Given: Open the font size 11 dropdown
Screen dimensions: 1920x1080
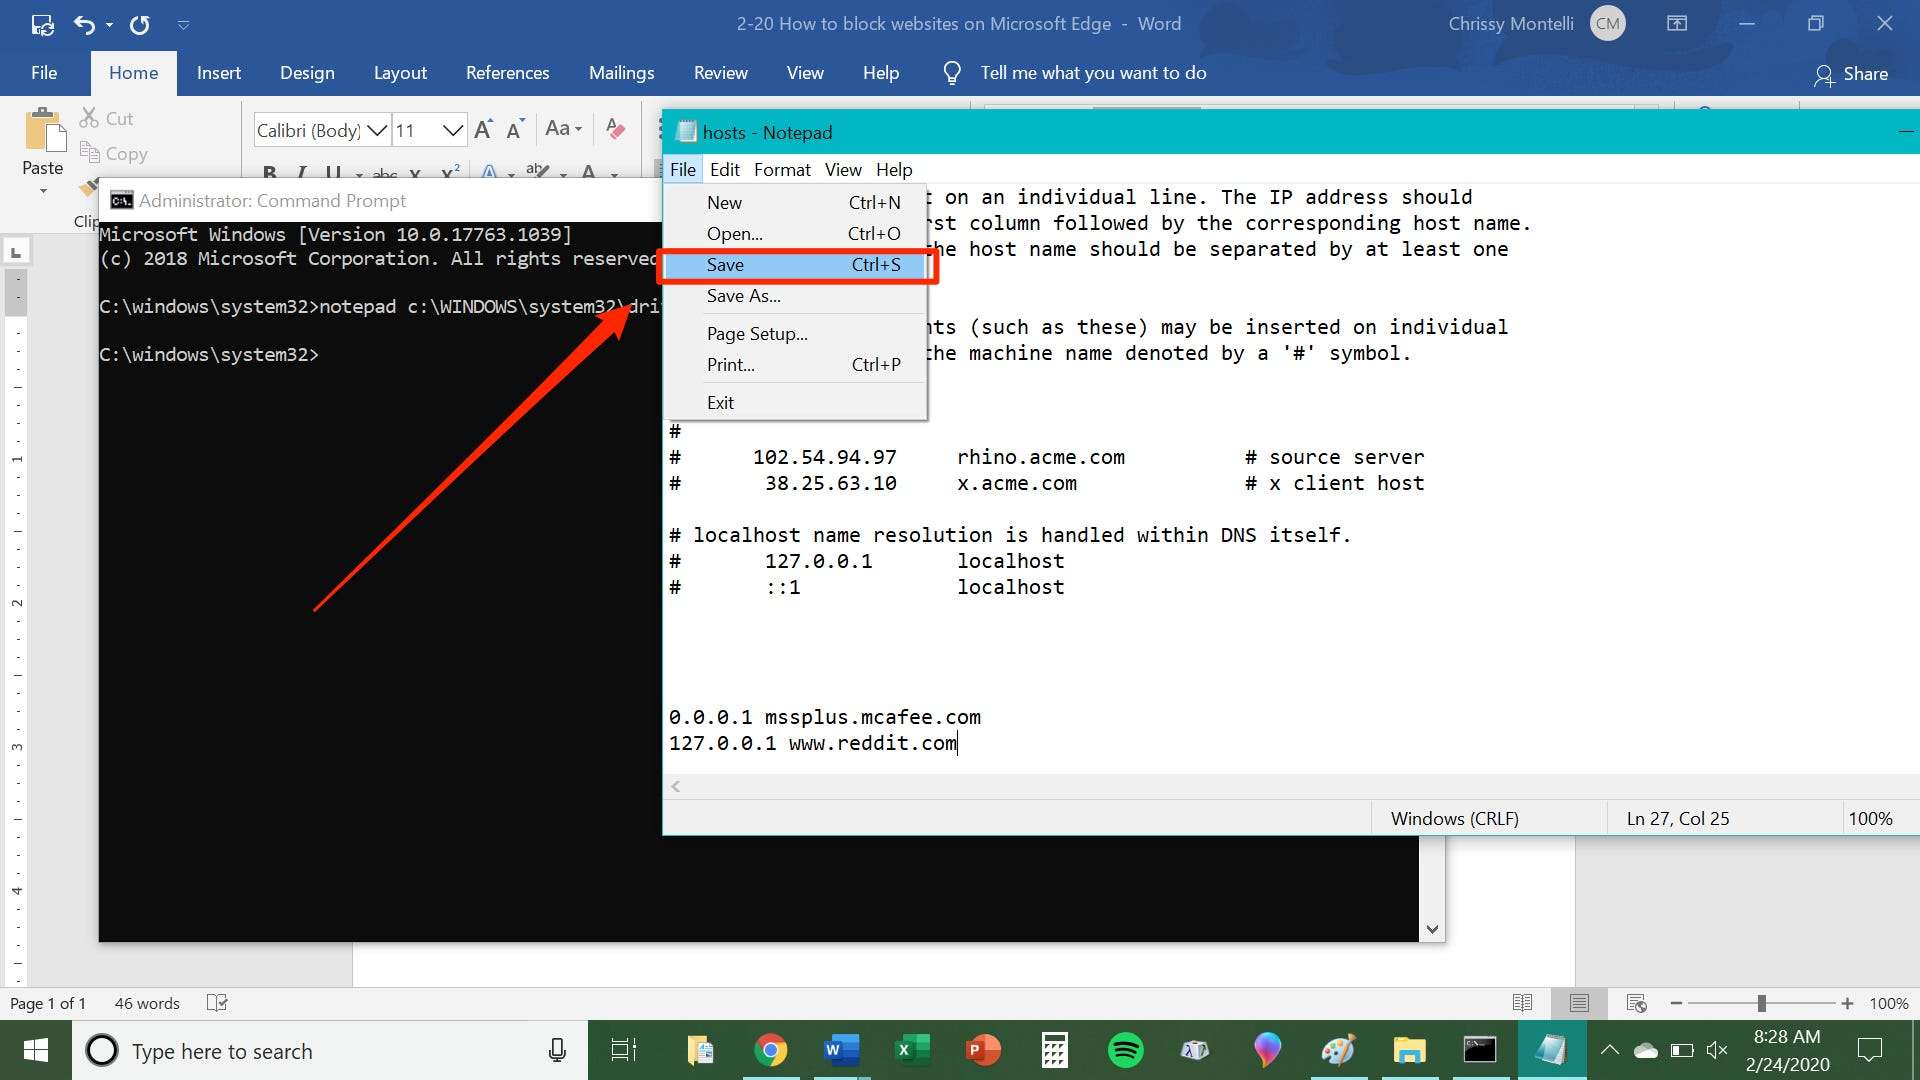Looking at the screenshot, I should tap(453, 130).
